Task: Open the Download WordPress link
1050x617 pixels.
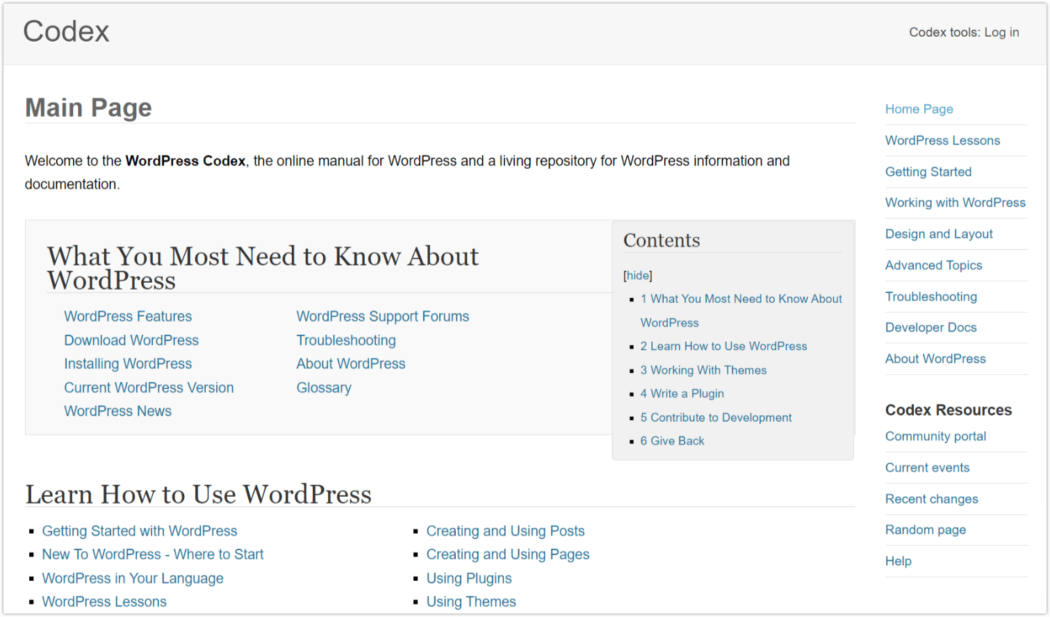Action: pos(131,340)
